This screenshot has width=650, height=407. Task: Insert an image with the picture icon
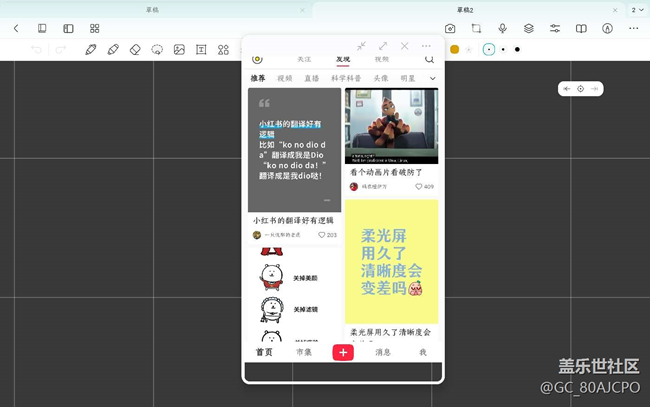tap(179, 50)
